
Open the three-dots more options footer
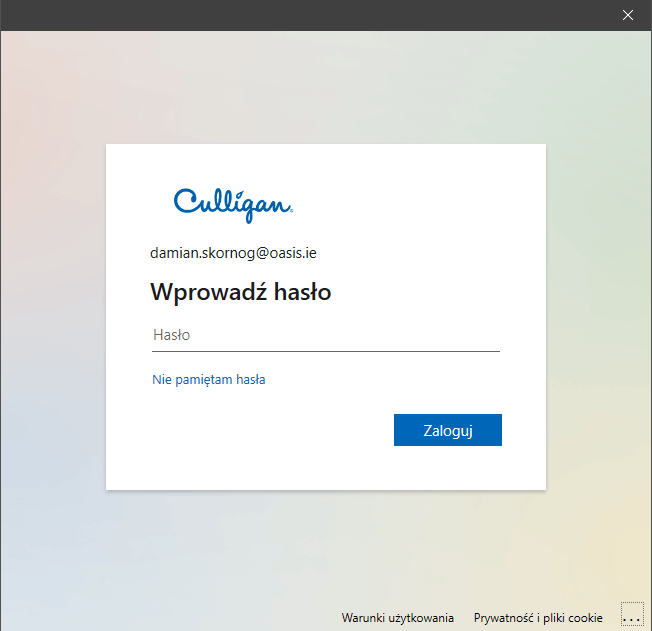(632, 614)
